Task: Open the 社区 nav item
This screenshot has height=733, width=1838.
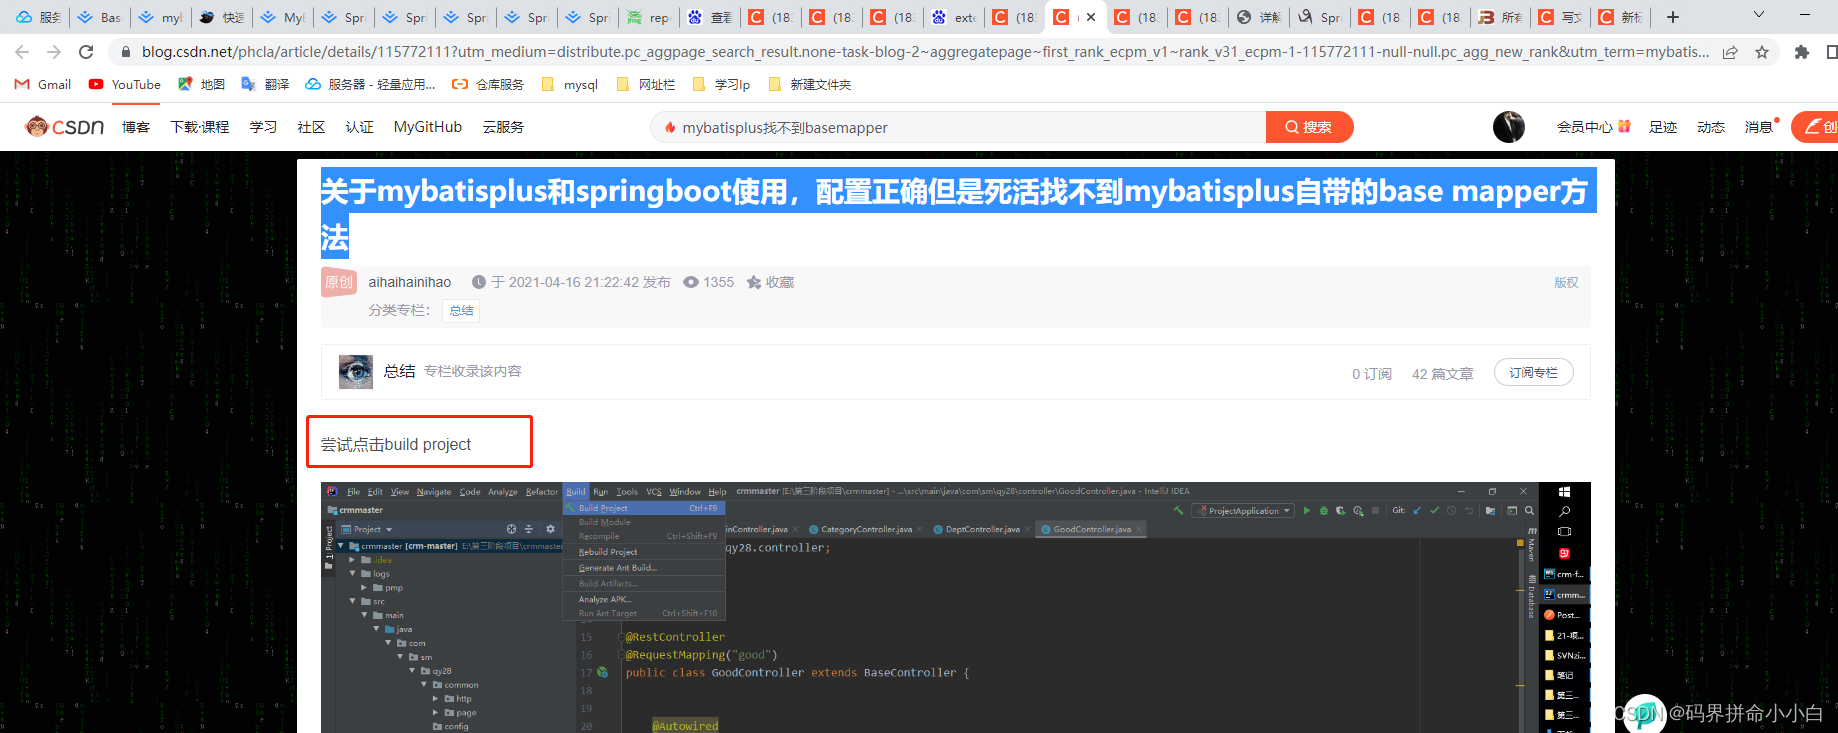Action: (x=311, y=127)
